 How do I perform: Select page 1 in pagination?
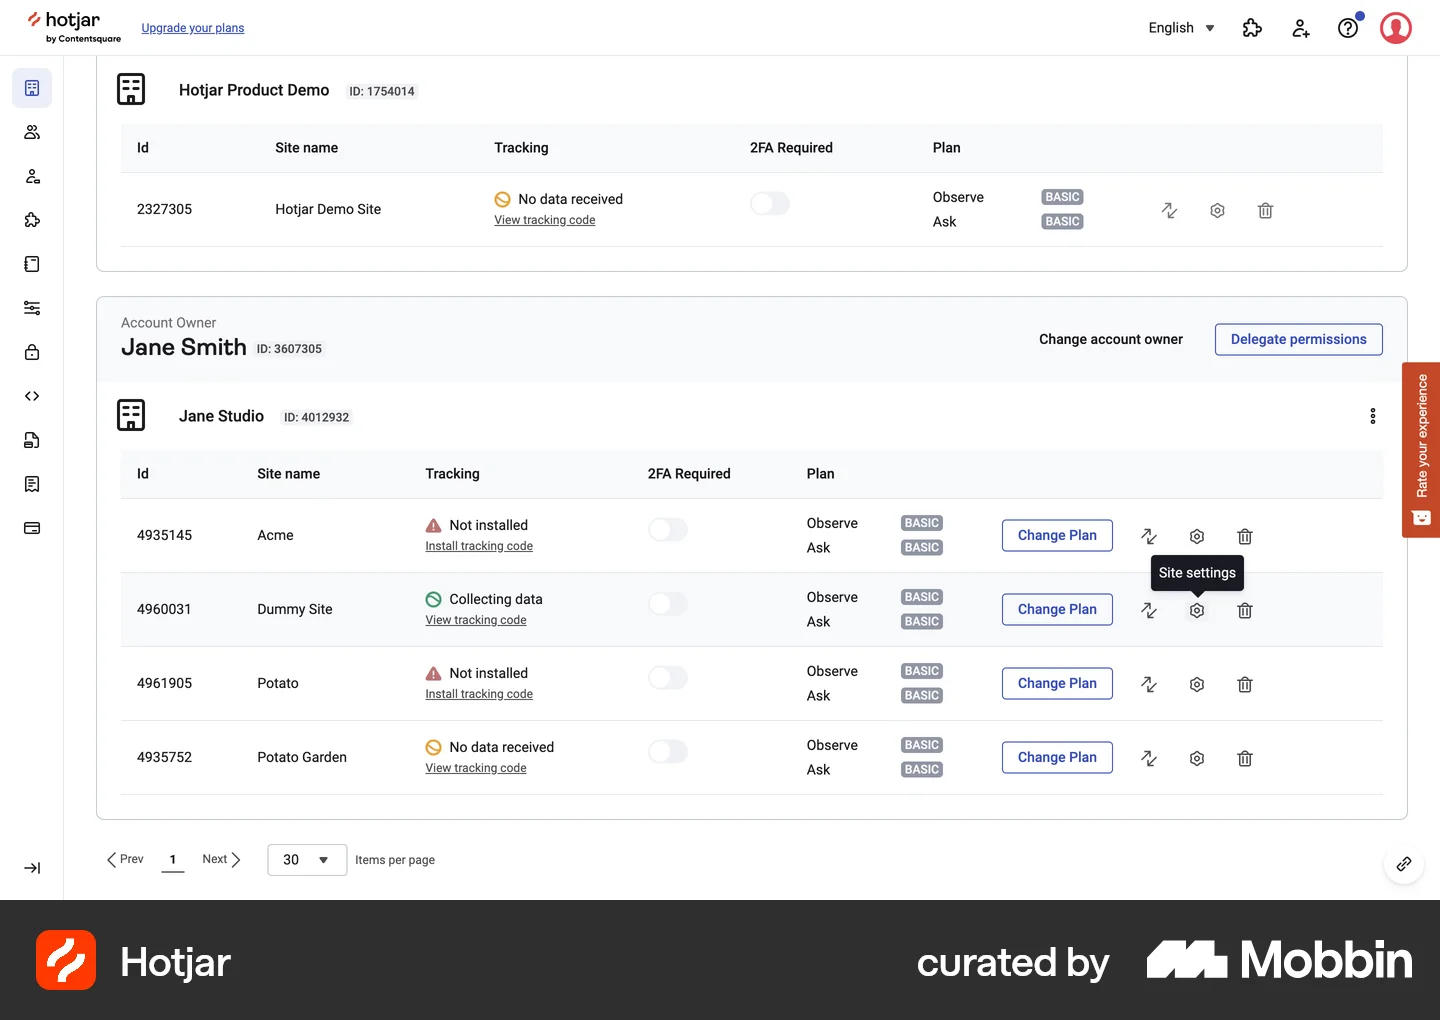(173, 859)
